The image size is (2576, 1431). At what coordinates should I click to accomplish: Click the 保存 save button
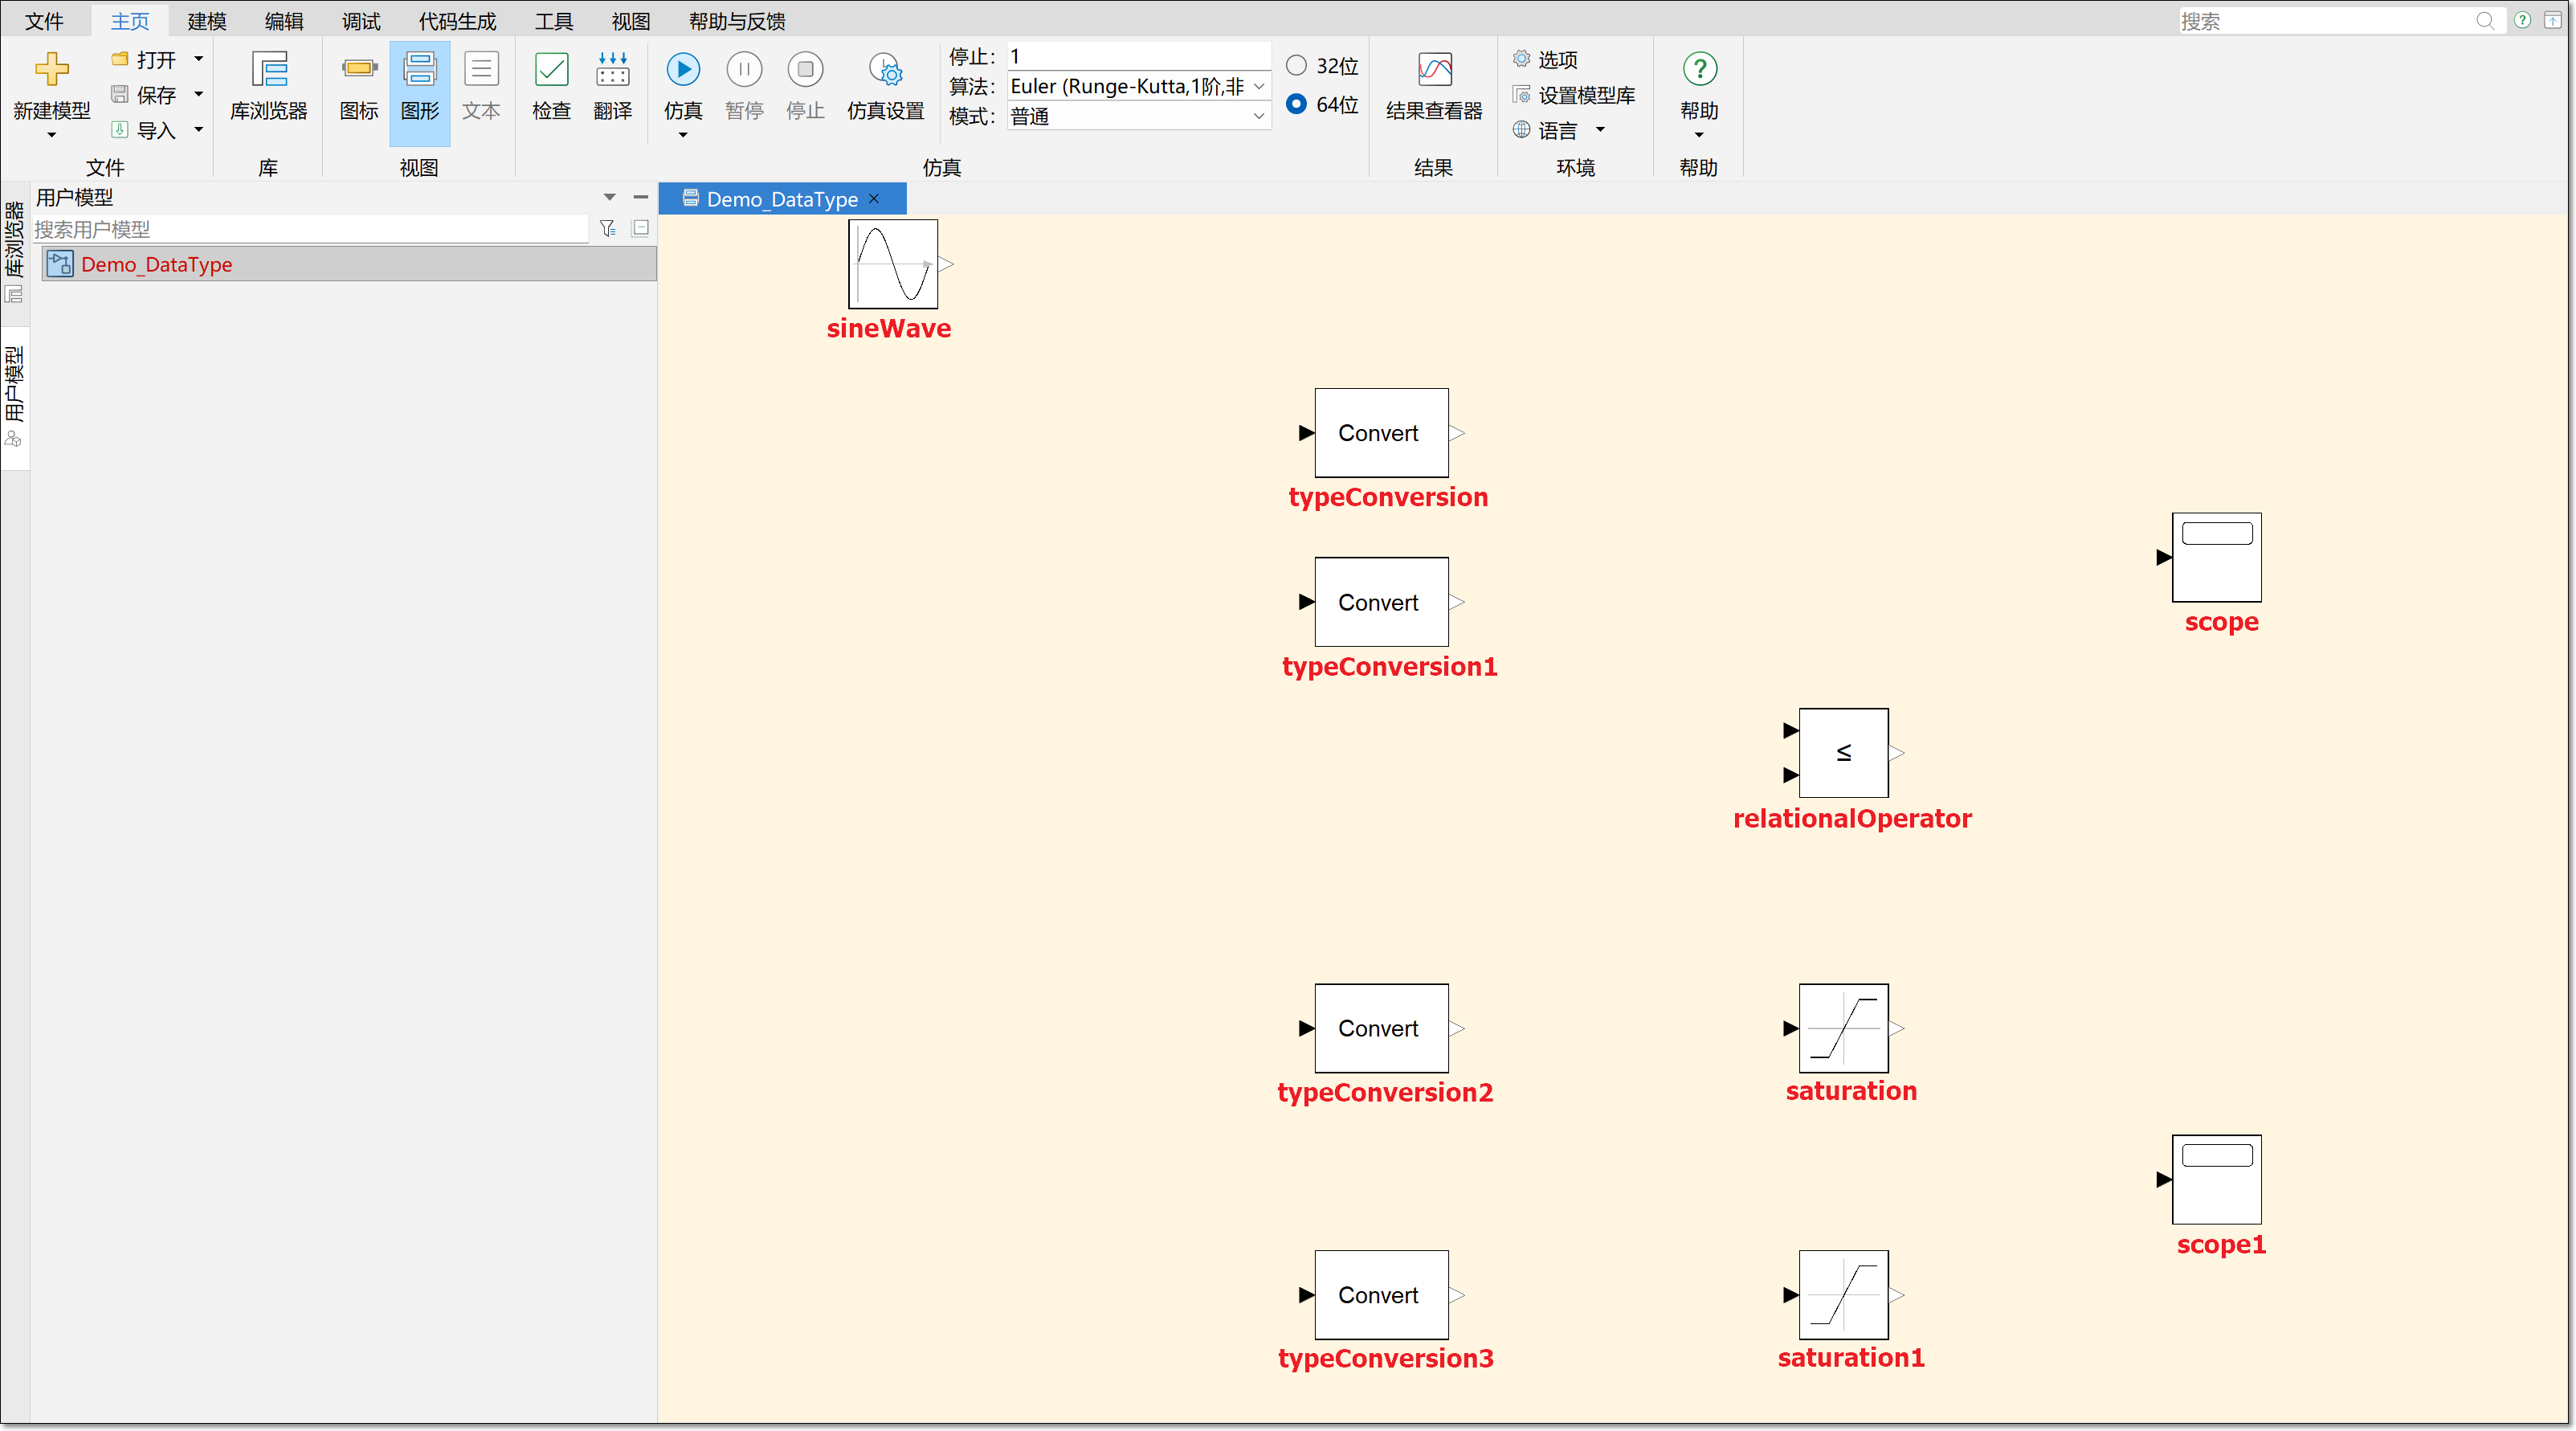point(145,94)
